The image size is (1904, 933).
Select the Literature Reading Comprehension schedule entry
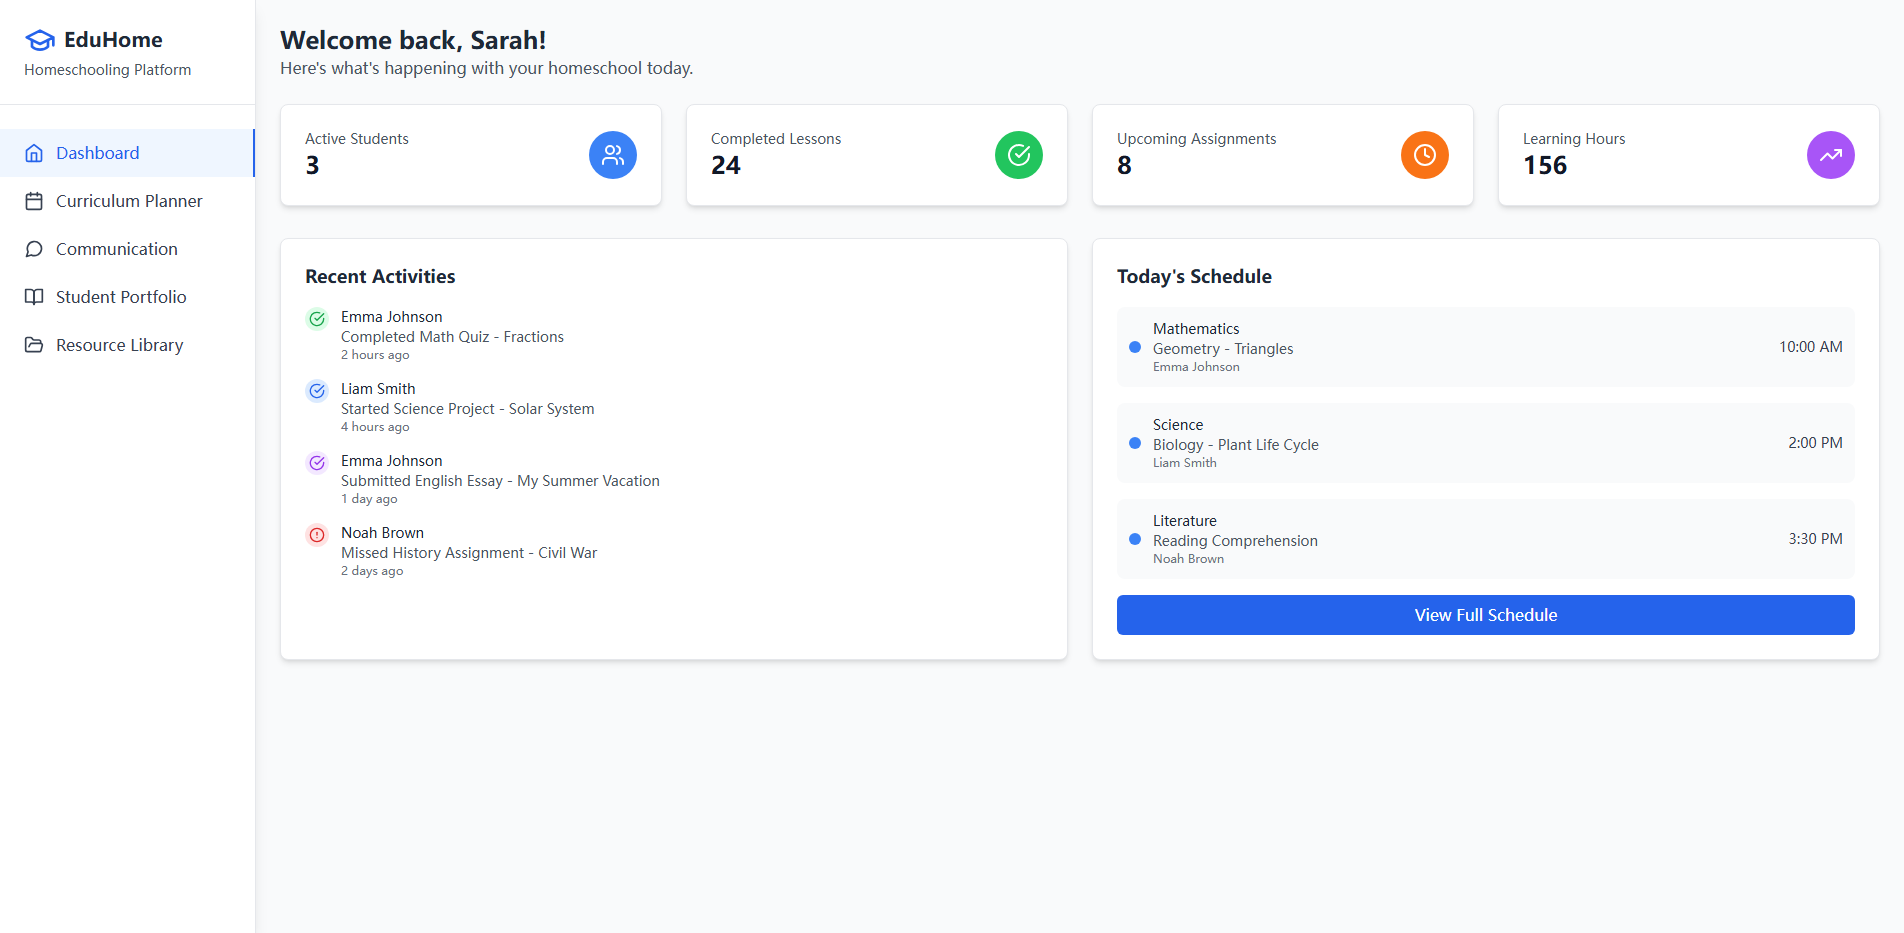1485,539
